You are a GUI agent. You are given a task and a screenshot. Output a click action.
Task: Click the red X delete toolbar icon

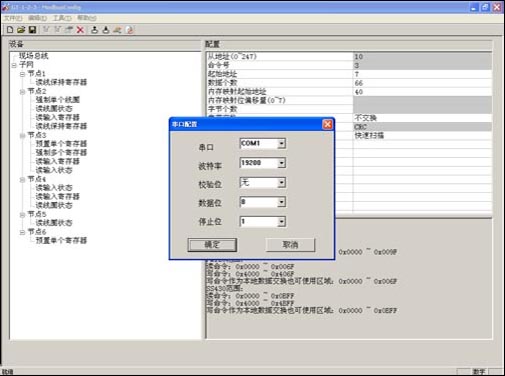[80, 30]
